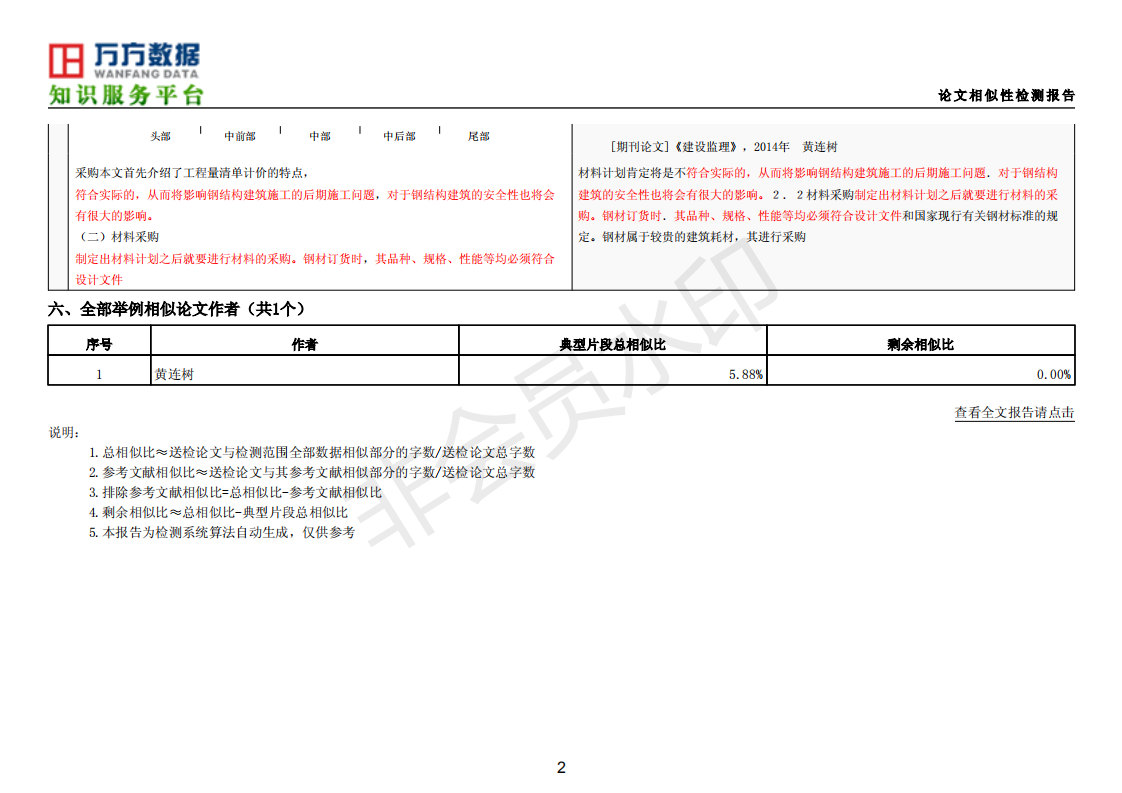Click the Wanfang Data red logo icon

coord(66,60)
